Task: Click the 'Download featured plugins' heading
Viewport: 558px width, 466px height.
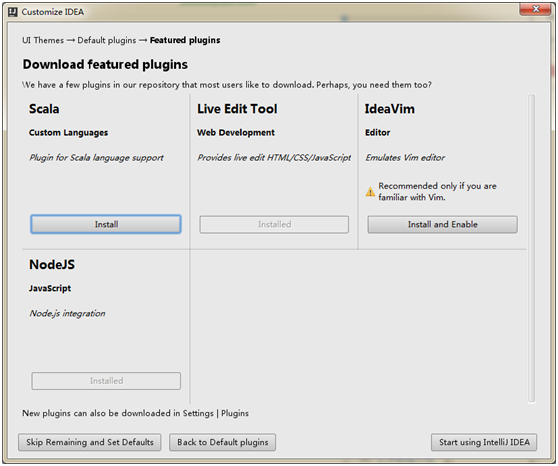Action: coord(105,64)
